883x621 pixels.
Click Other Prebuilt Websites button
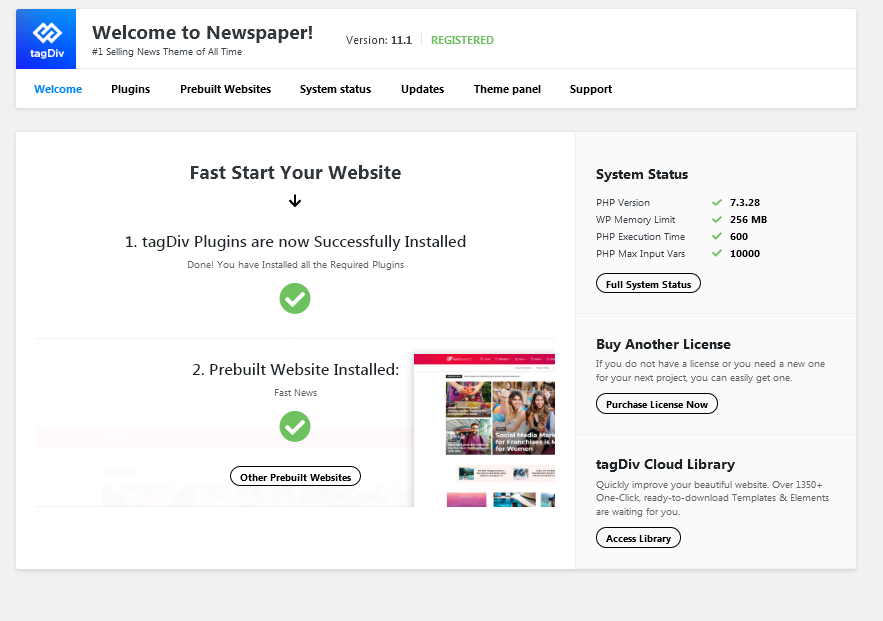click(x=295, y=477)
